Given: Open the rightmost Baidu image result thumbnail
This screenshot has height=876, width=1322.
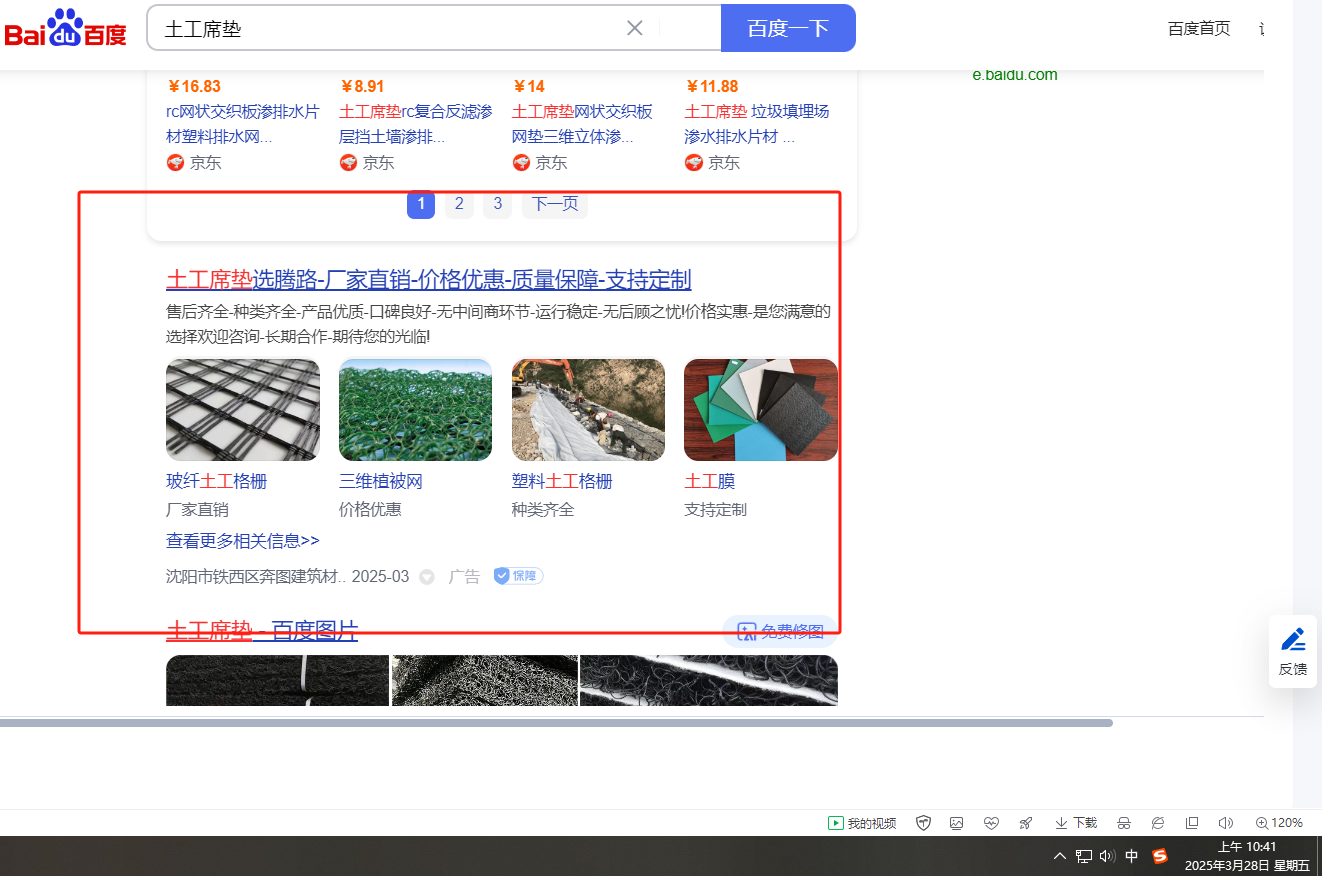Looking at the screenshot, I should [709, 680].
